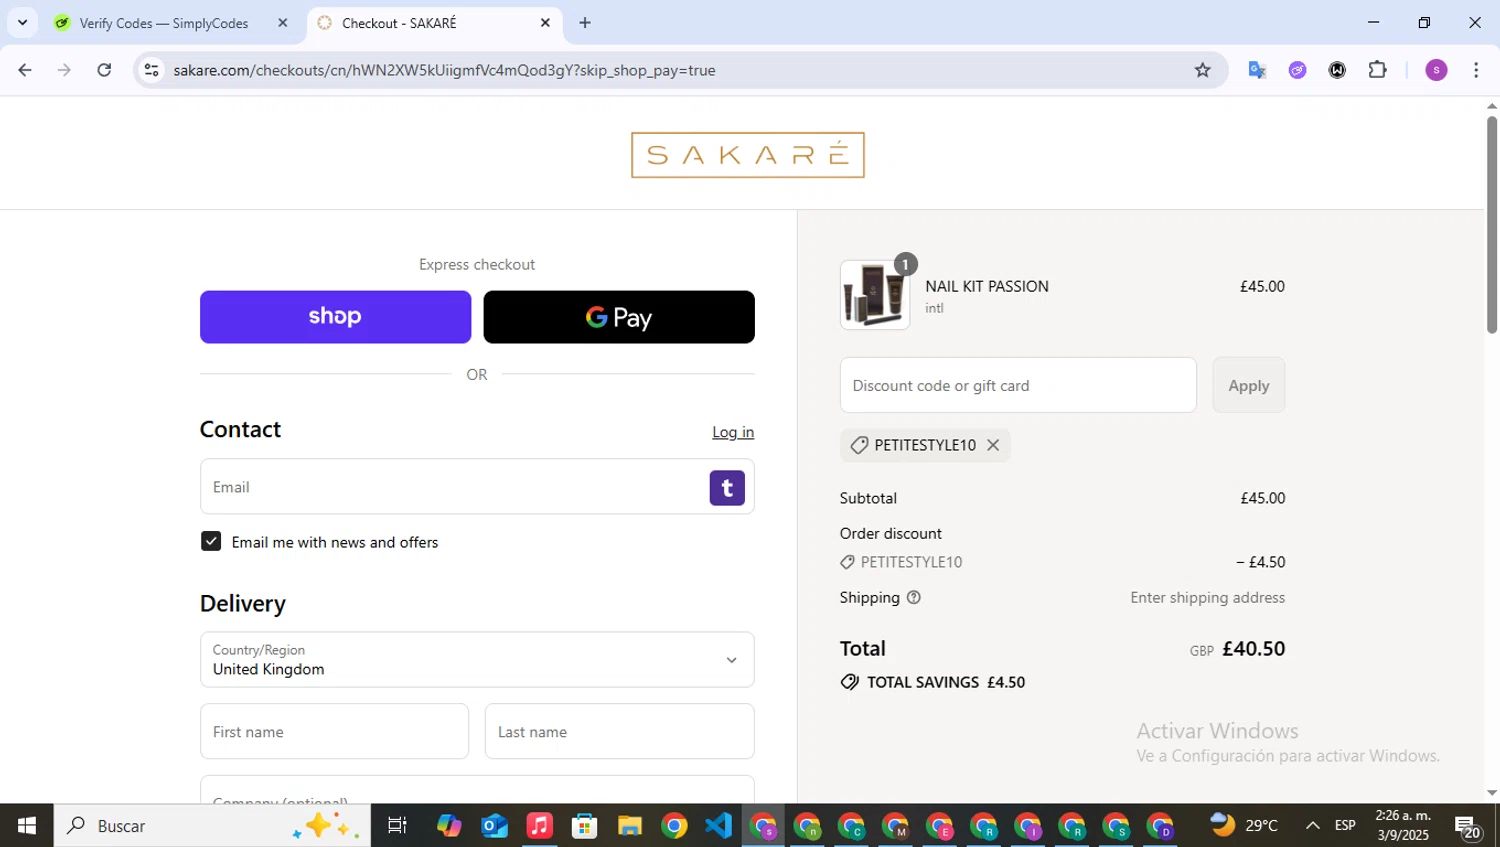Open the purple circular extension icon
Screen dimensions: 1500x847
1297,70
